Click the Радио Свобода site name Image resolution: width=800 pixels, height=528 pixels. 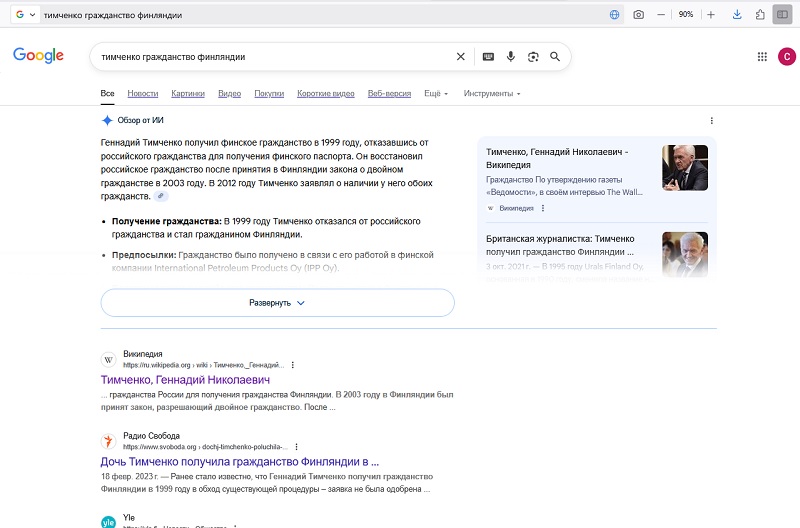click(x=152, y=436)
